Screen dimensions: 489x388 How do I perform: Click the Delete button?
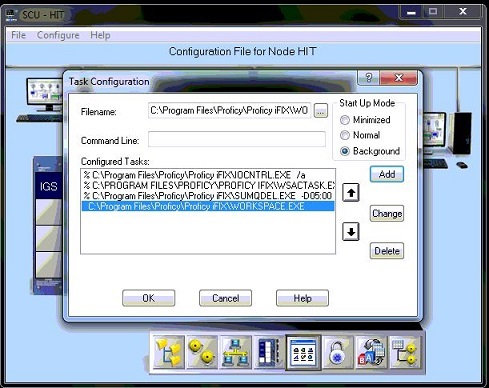[387, 251]
